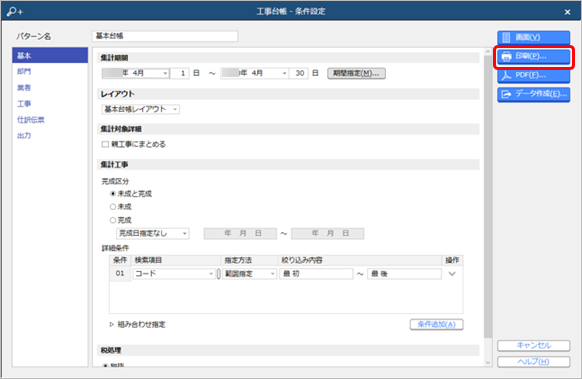The image size is (582, 379).
Task: Click the データ作成(E)... button
Action: (533, 94)
